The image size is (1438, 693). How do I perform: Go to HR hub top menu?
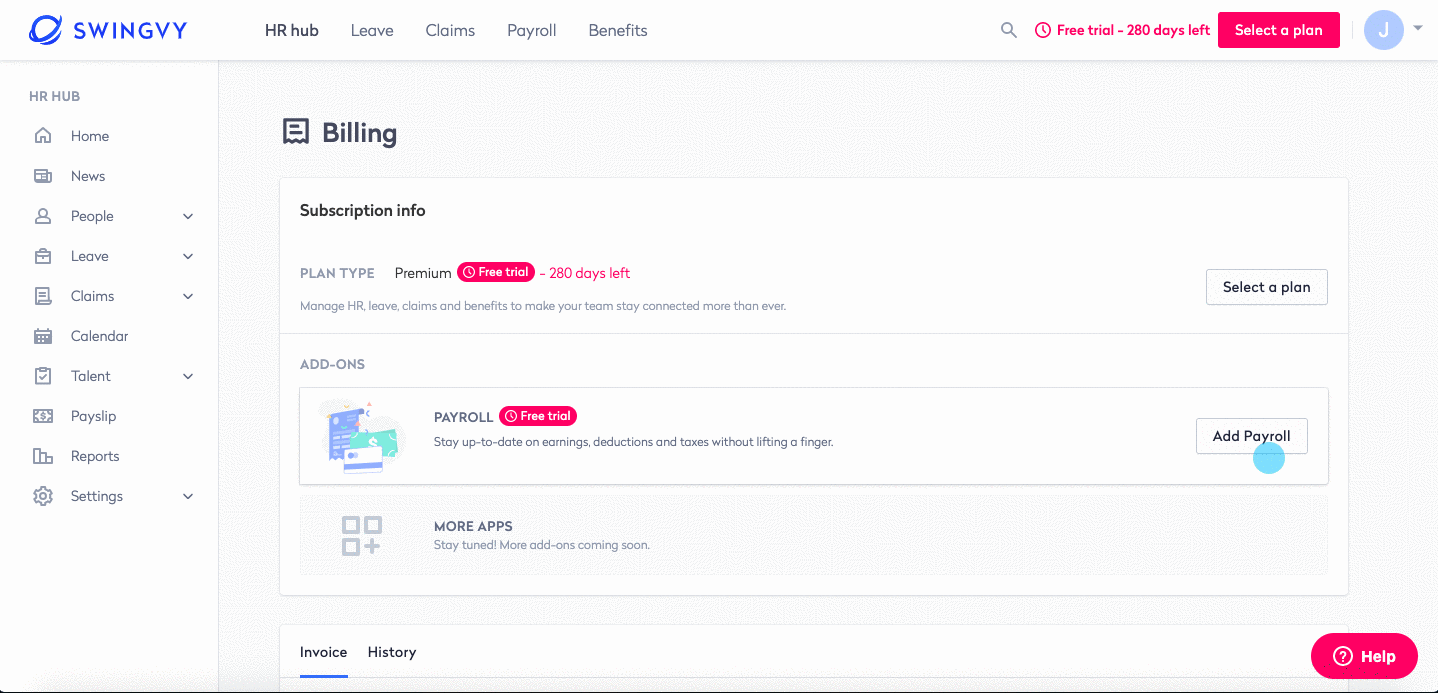(x=292, y=30)
